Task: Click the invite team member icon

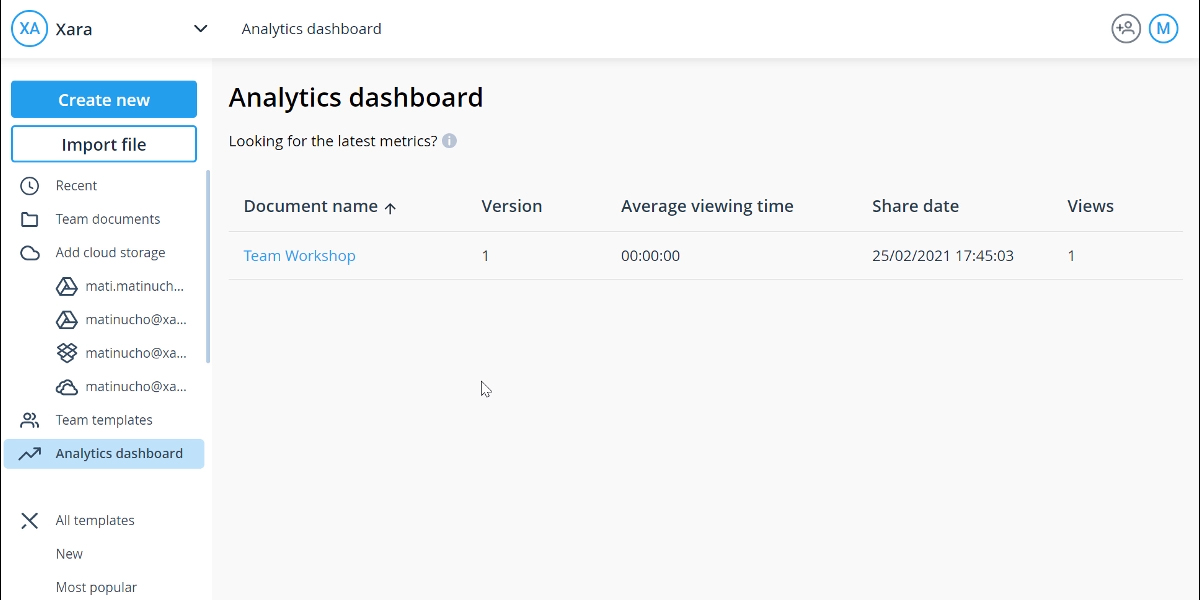Action: [x=1126, y=29]
